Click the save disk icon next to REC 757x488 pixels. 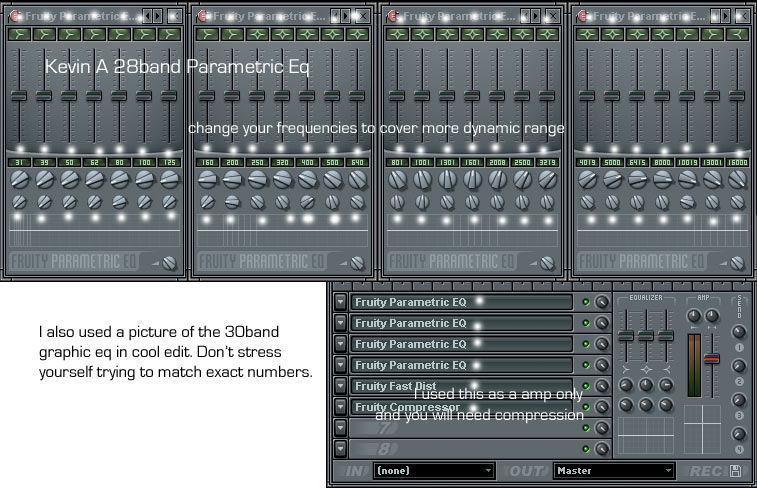click(736, 471)
